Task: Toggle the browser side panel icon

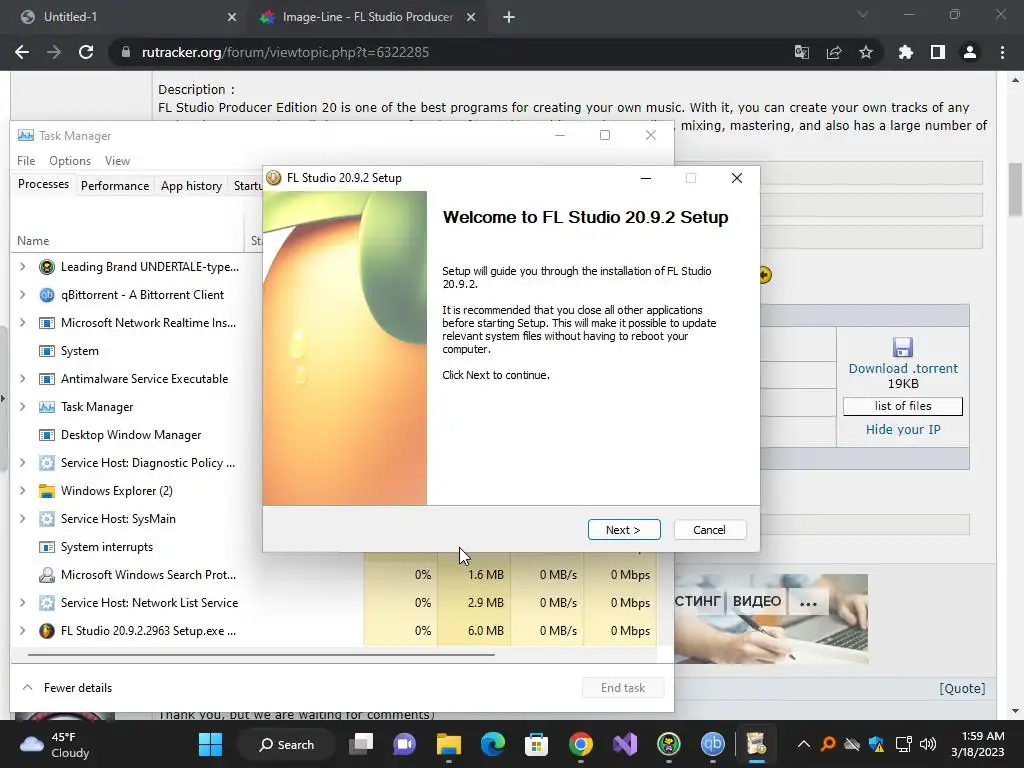Action: tap(938, 52)
